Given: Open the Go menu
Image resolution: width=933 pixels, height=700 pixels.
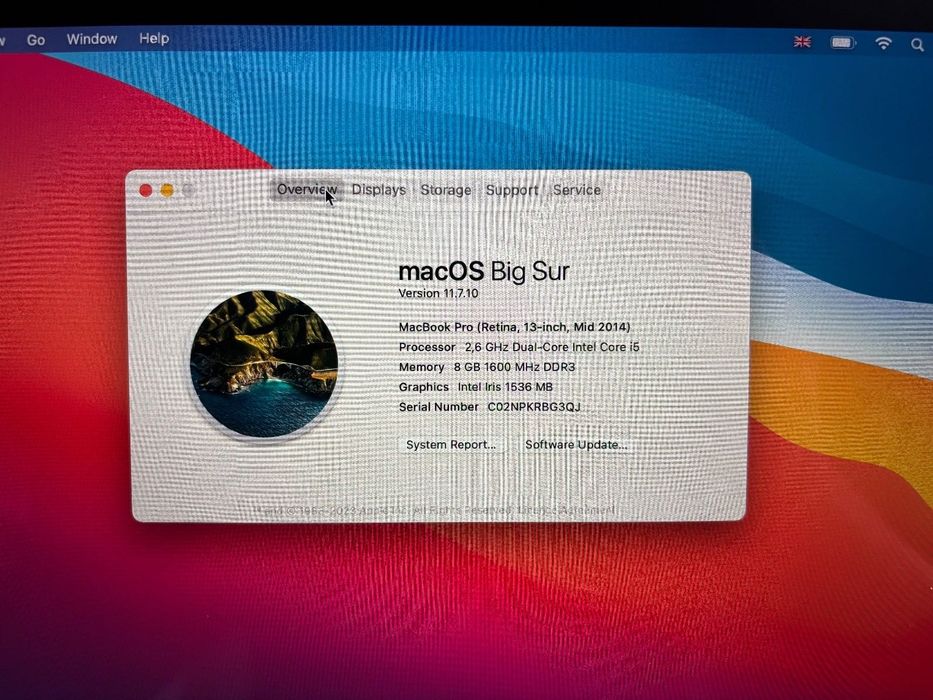Looking at the screenshot, I should tap(36, 40).
